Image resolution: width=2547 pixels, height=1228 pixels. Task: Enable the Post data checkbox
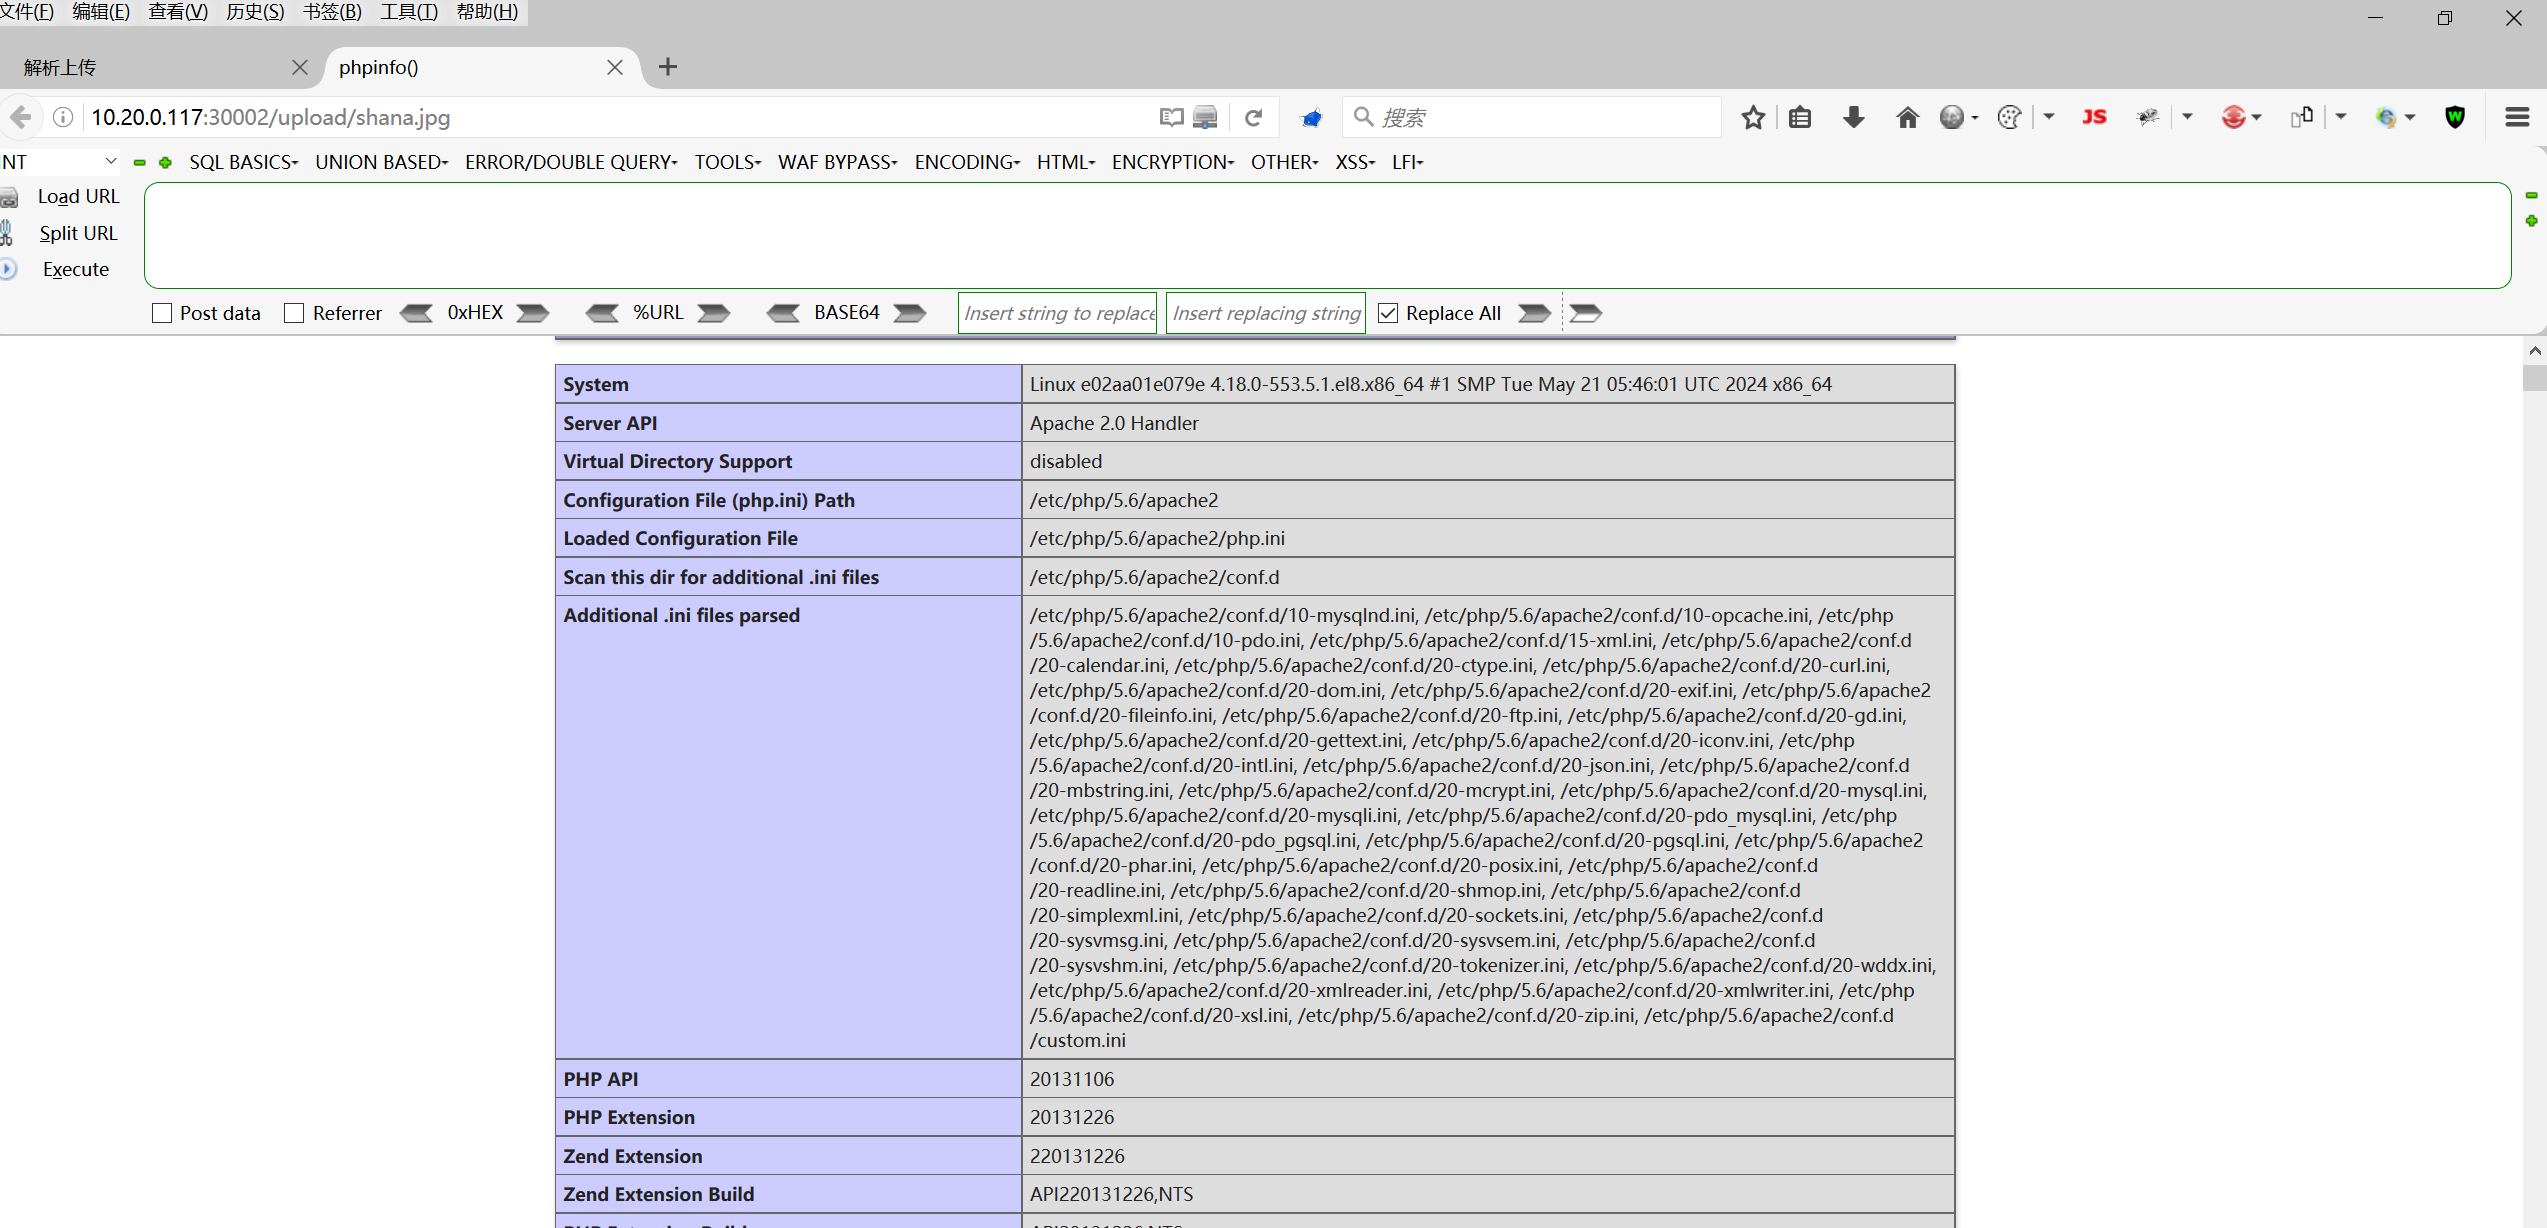coord(162,313)
